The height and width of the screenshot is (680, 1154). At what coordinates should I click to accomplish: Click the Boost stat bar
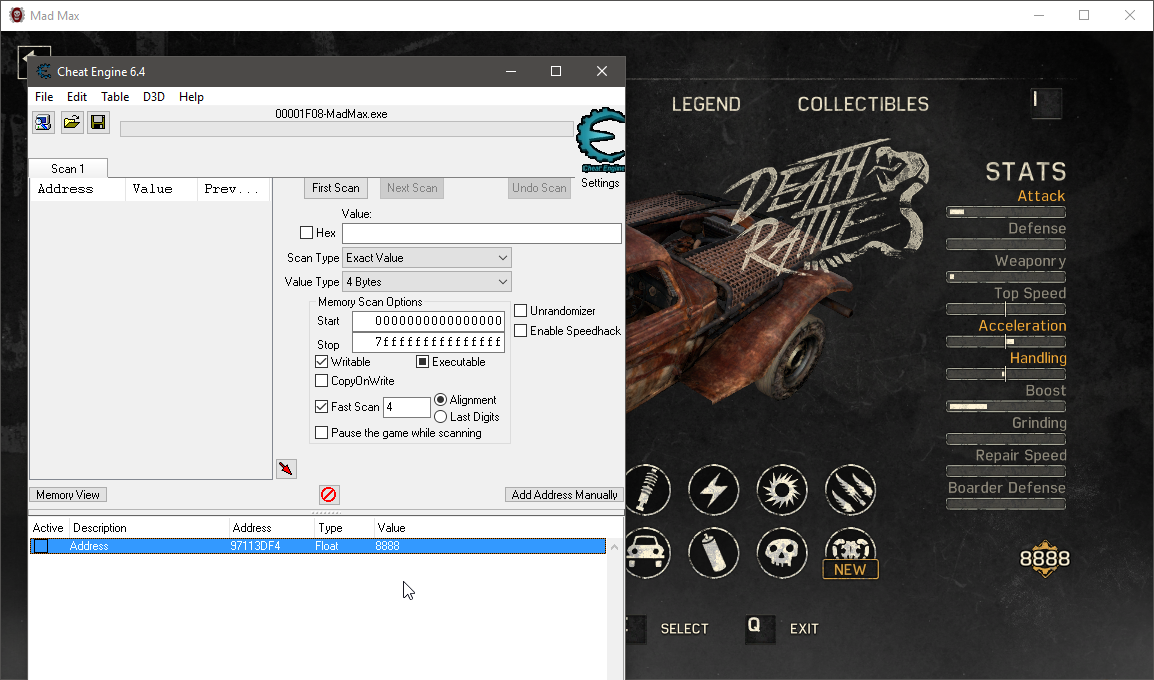coord(1006,406)
